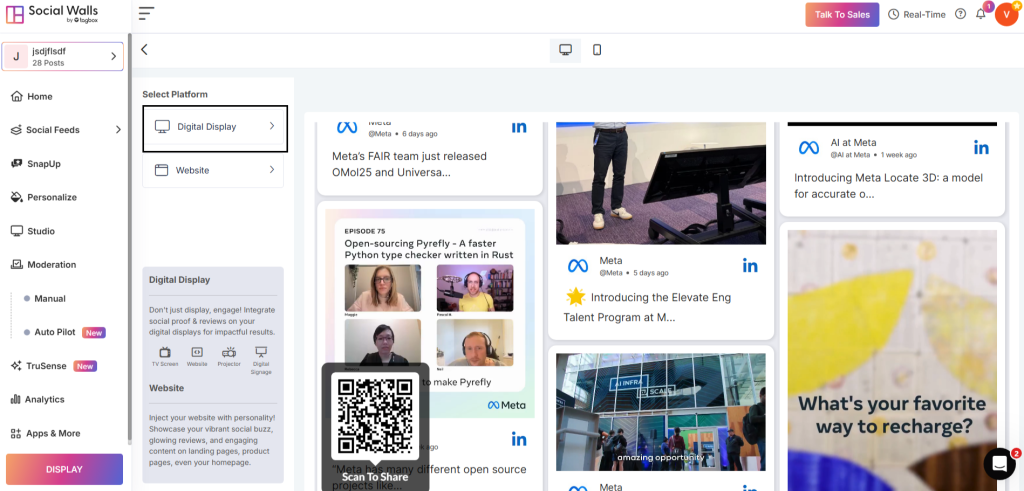
Task: Go back using the left arrow icon
Action: point(144,50)
